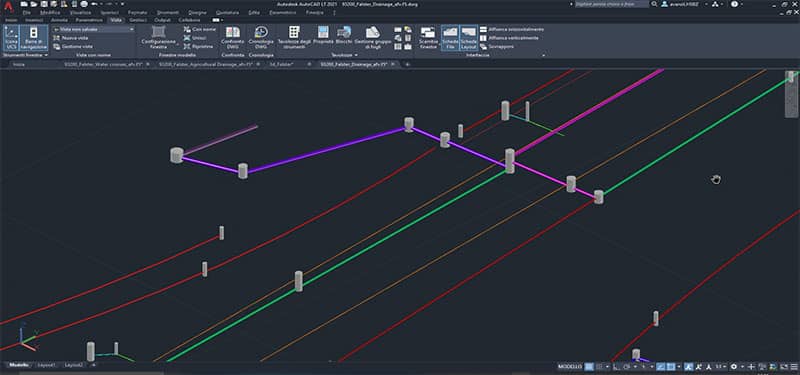Open the Blocchi palette
This screenshot has height=375, width=800.
pos(343,38)
